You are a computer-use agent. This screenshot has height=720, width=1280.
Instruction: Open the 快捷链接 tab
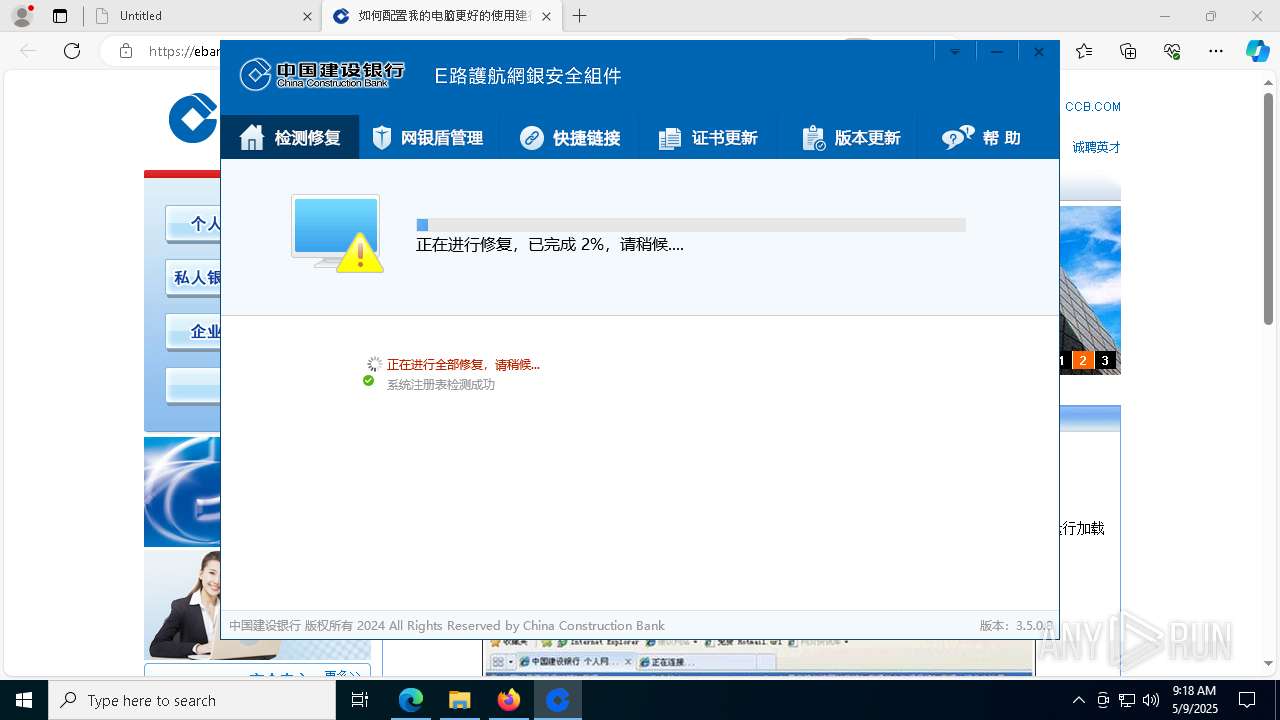click(570, 138)
